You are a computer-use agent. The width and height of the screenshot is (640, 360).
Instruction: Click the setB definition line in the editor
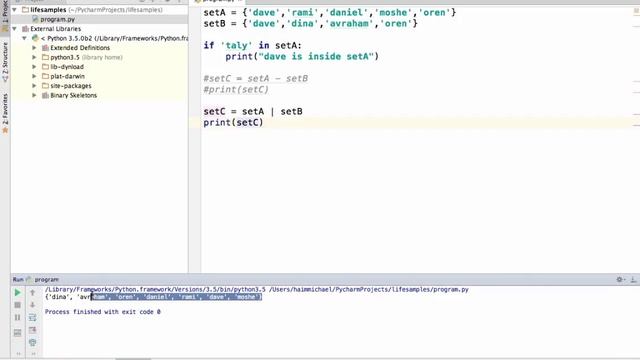coord(311,24)
